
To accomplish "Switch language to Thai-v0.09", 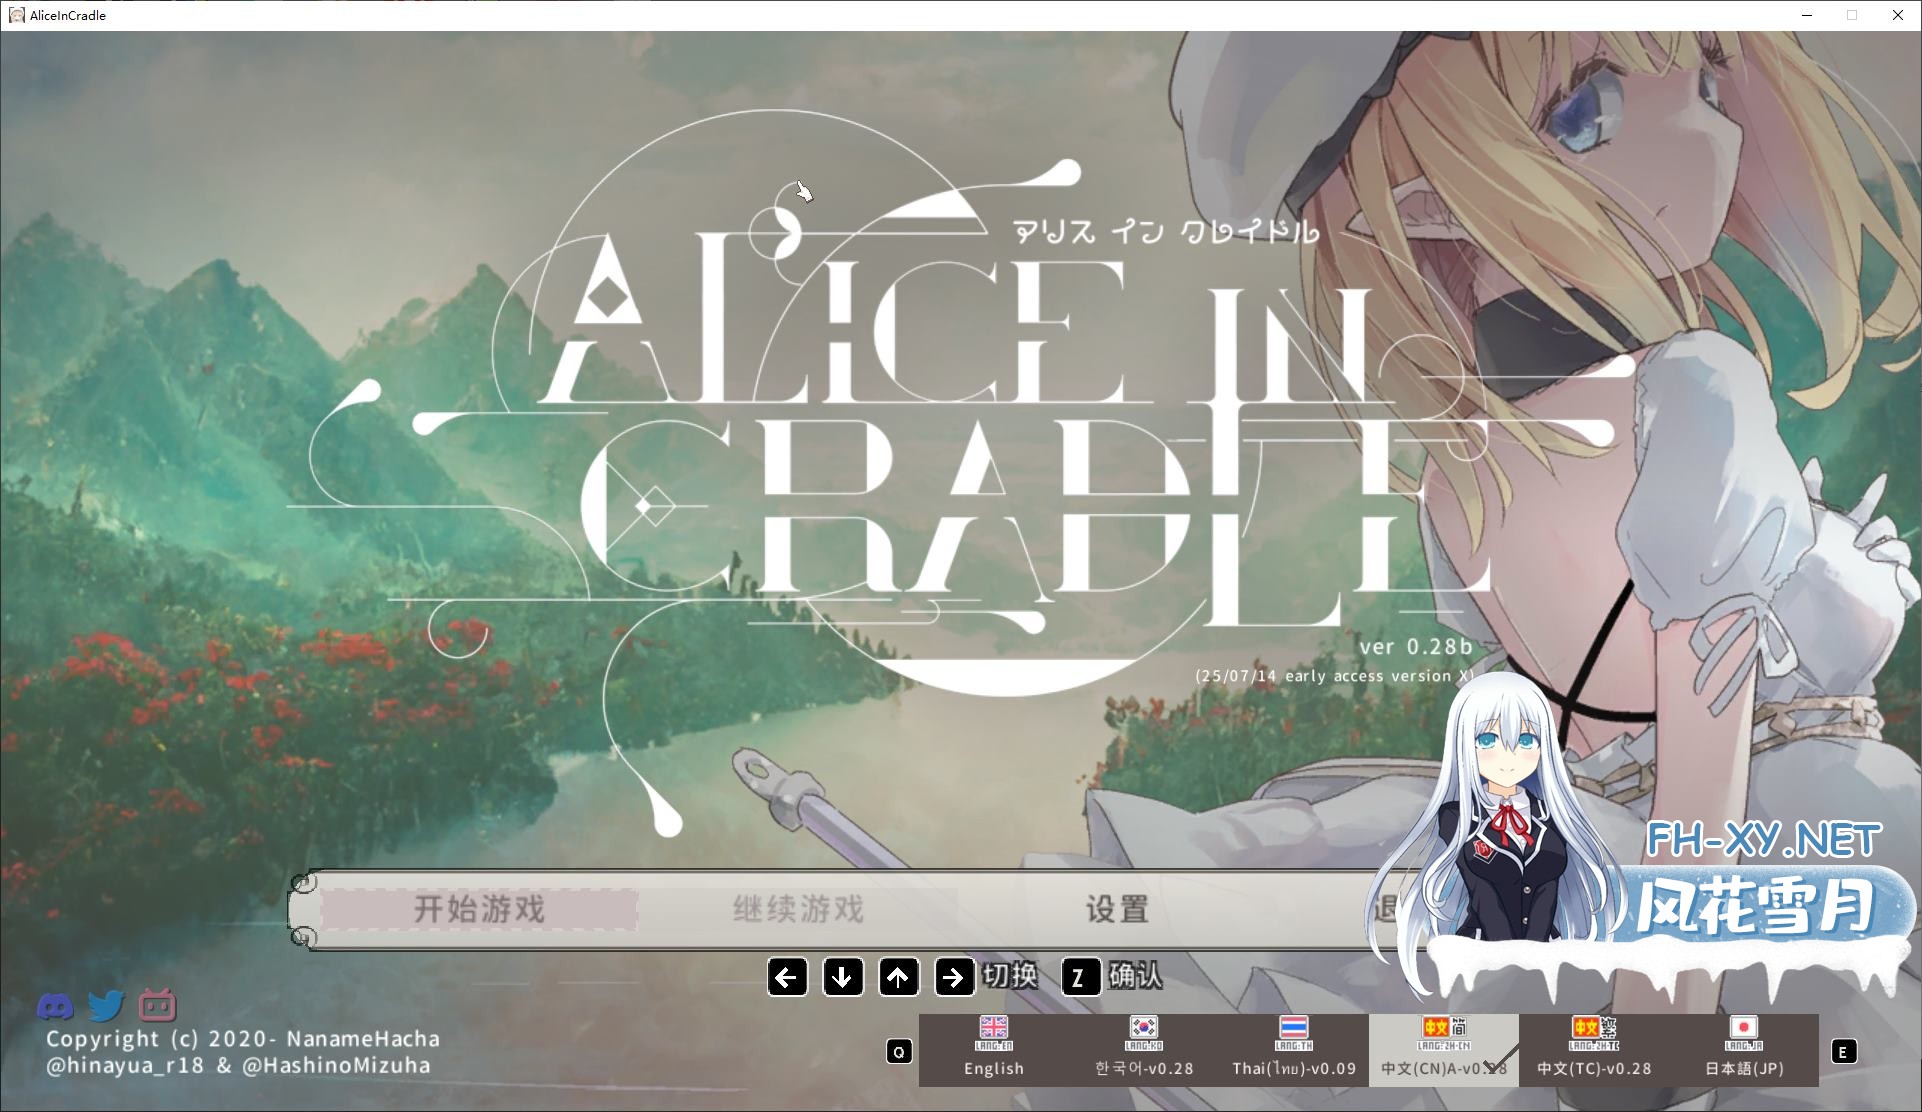I will pyautogui.click(x=1294, y=1050).
